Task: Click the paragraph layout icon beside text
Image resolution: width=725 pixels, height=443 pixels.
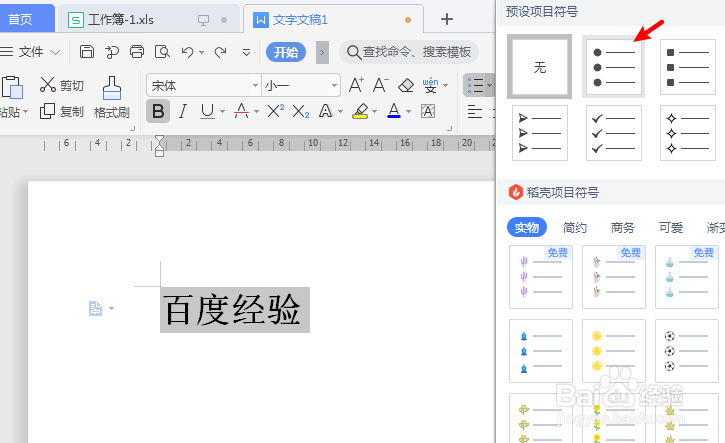Action: pyautogui.click(x=95, y=308)
